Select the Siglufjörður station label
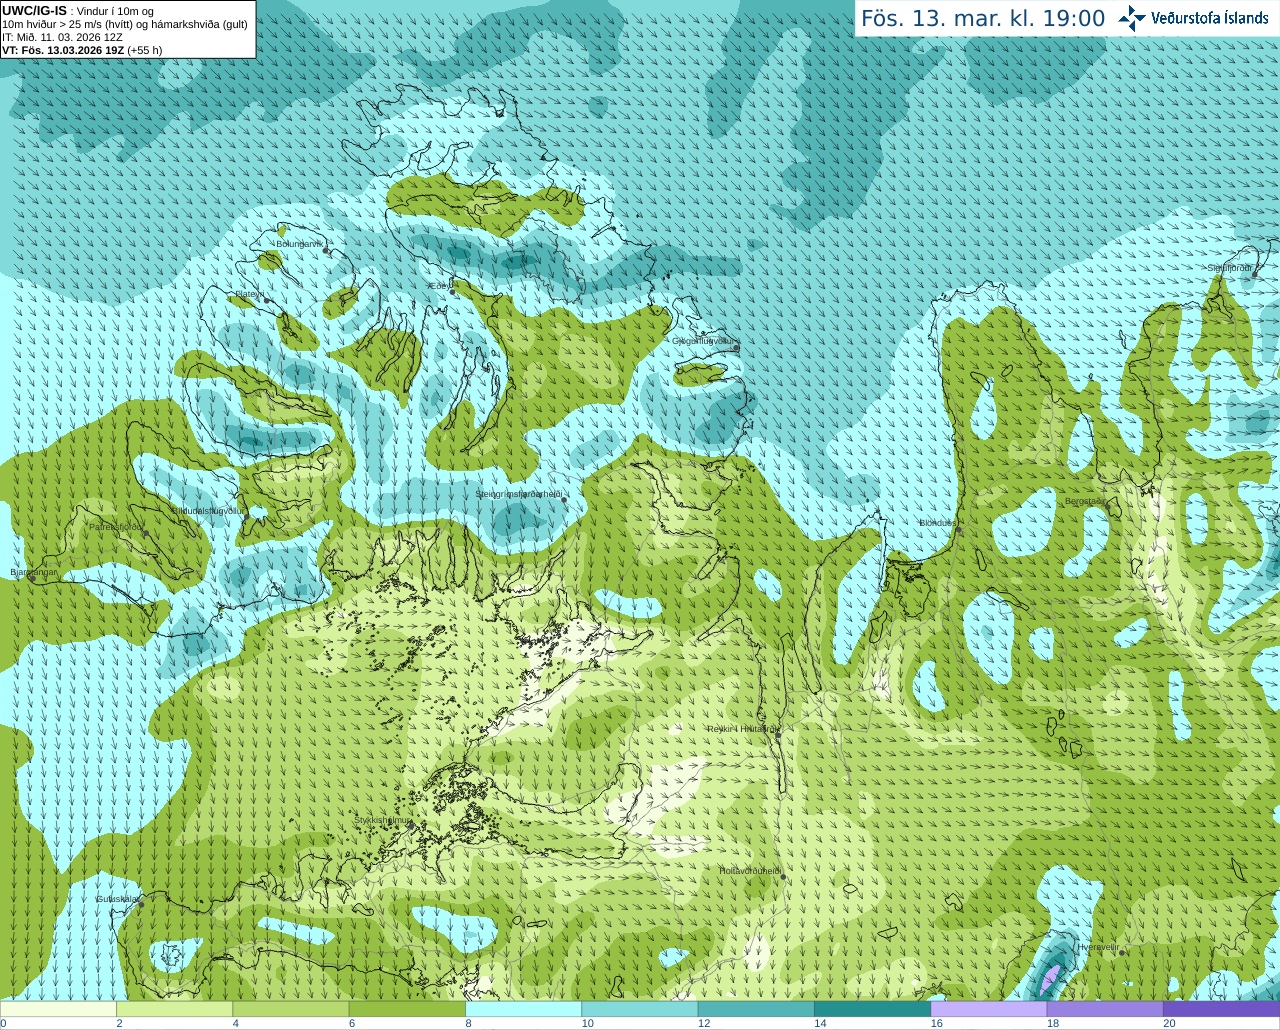Screen dimensions: 1280x1030 1229,268
